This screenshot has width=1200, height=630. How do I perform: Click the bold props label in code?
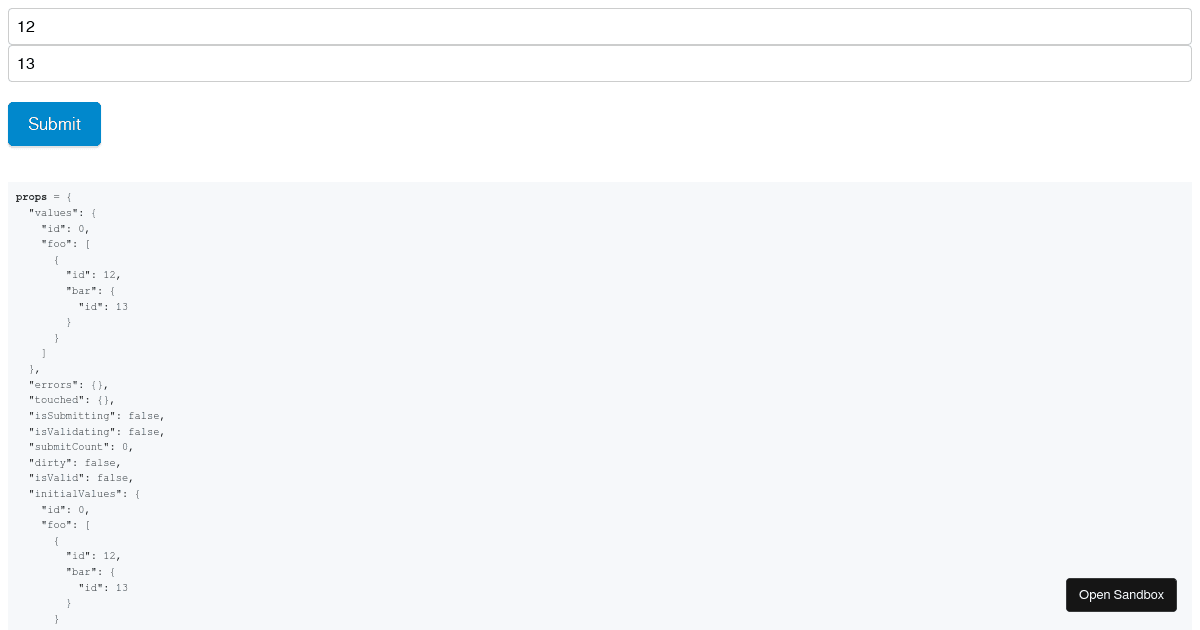31,197
